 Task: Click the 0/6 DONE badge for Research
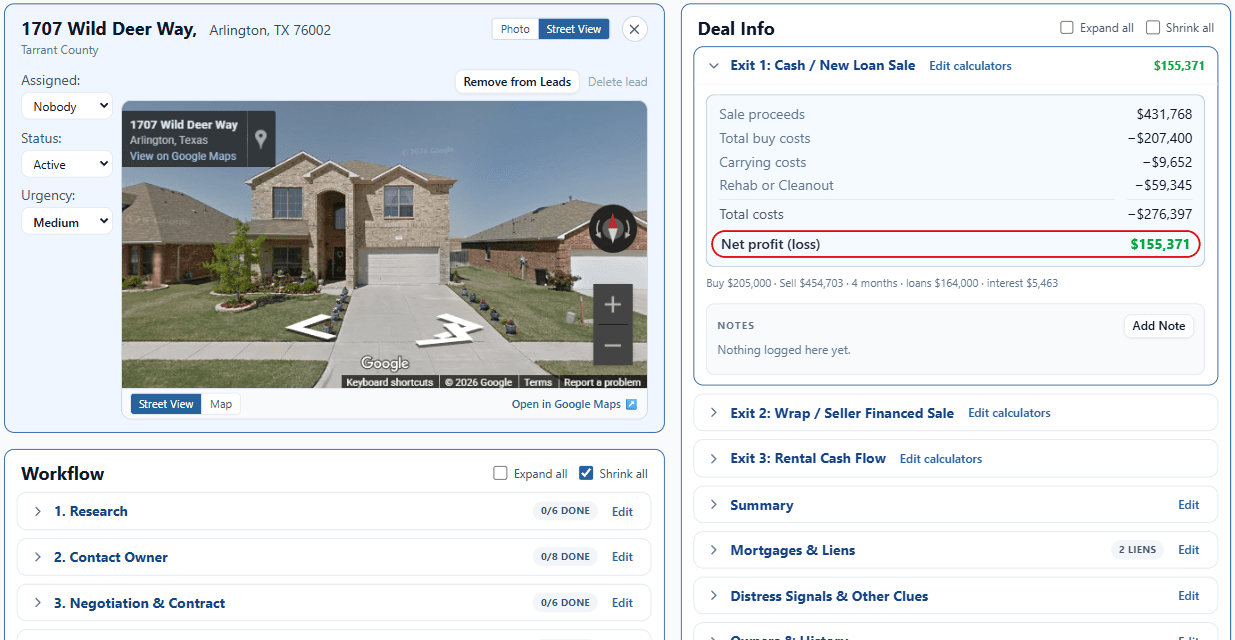pos(565,511)
